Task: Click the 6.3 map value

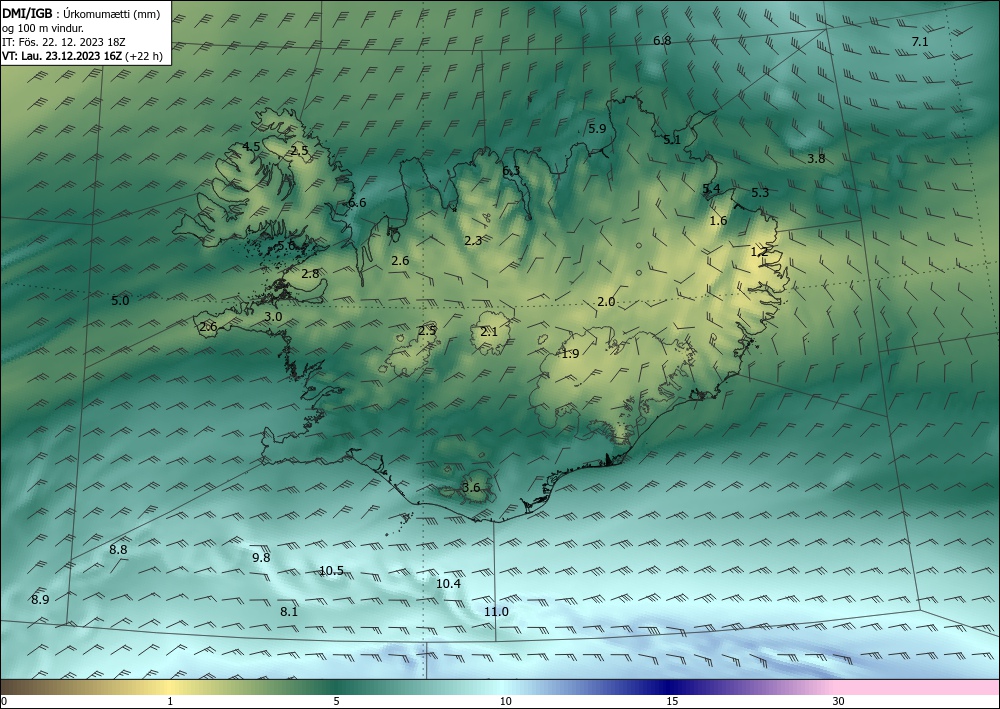Action: (511, 171)
